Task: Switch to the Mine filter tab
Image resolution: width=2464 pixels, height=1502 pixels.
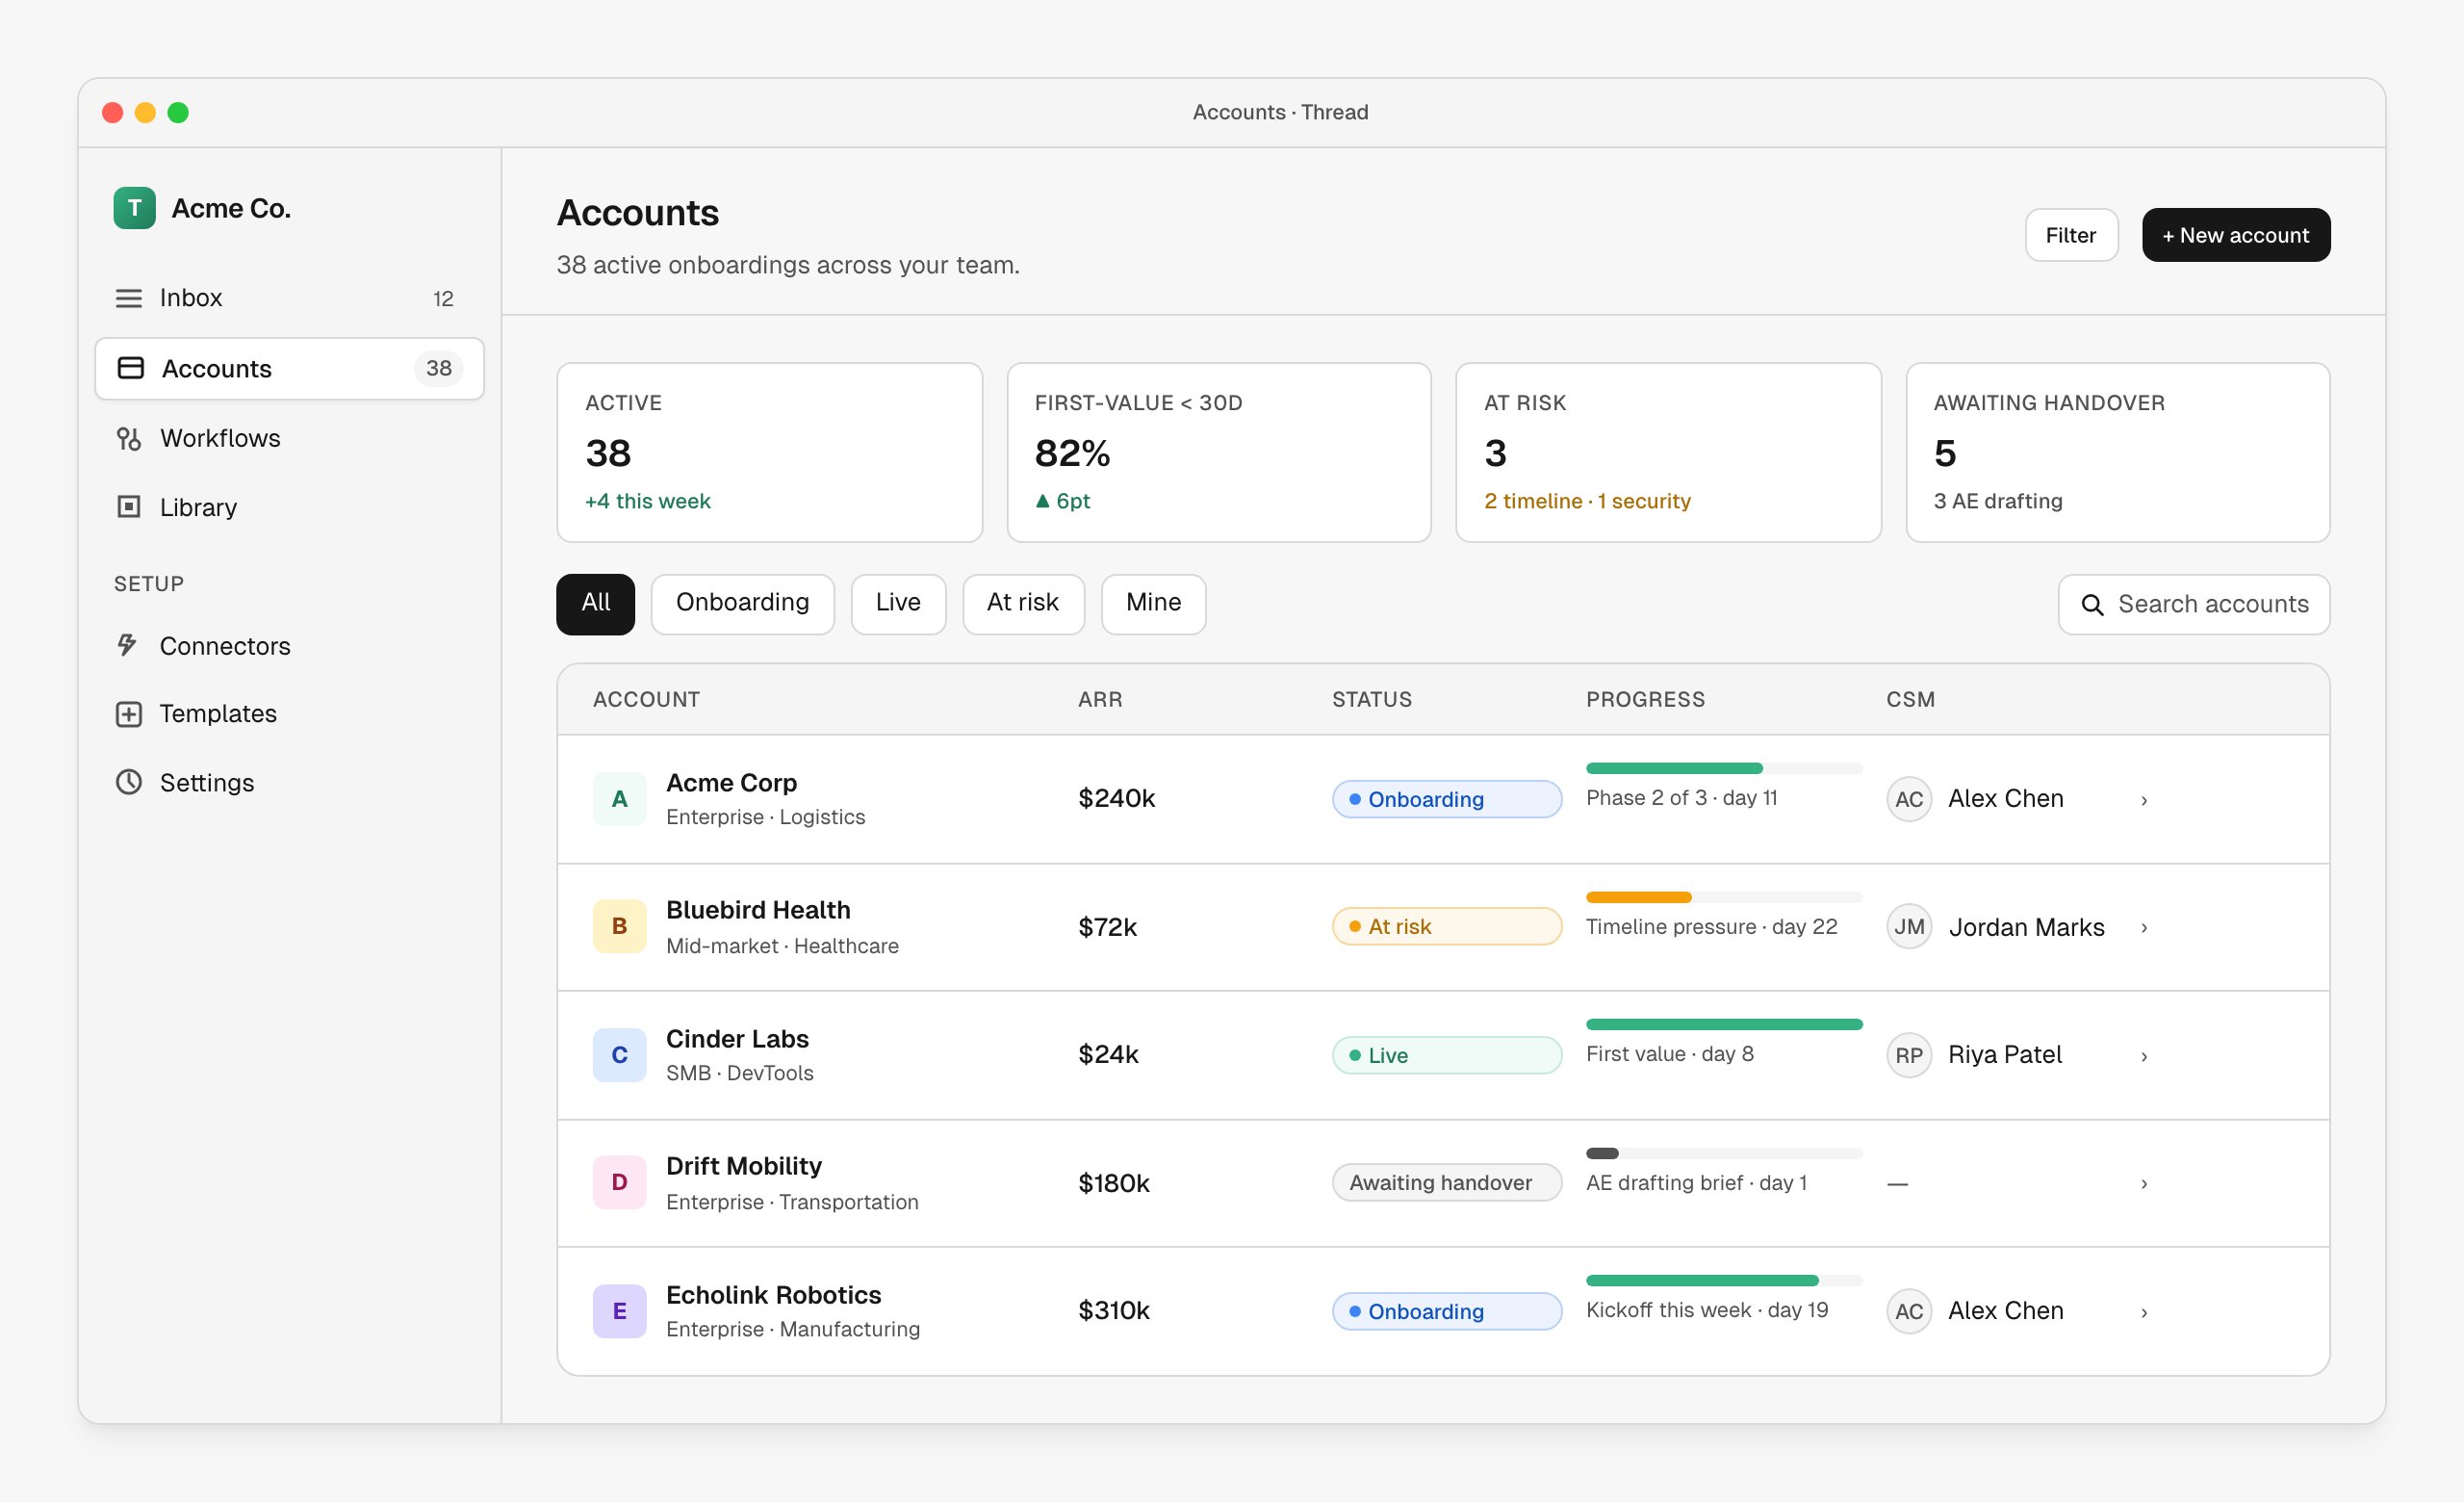Action: tap(1153, 603)
